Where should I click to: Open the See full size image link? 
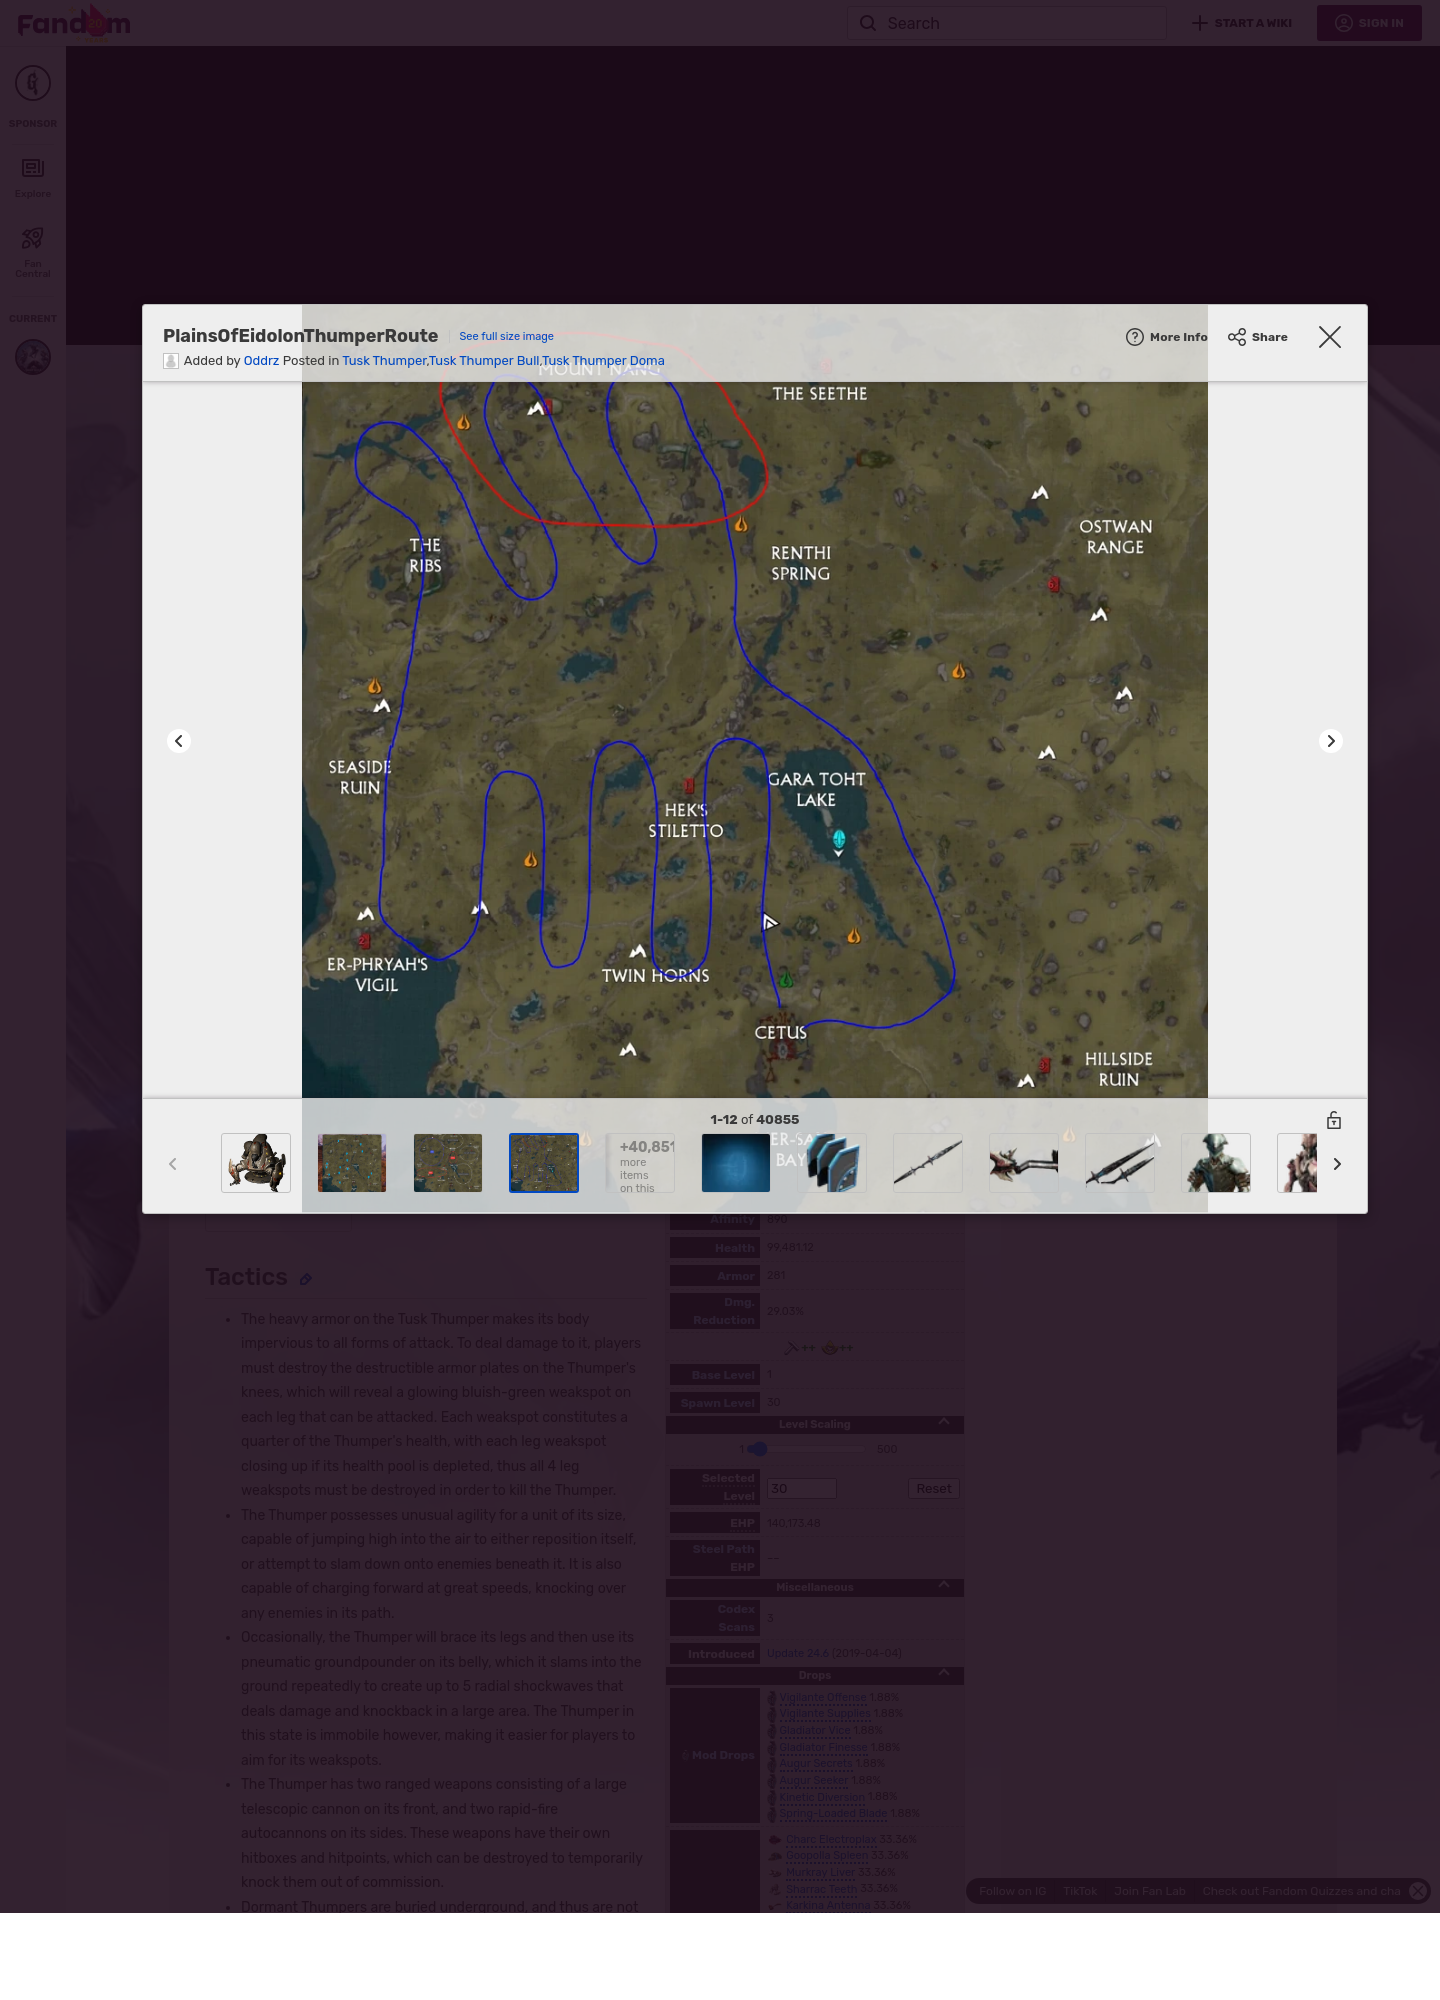click(506, 337)
